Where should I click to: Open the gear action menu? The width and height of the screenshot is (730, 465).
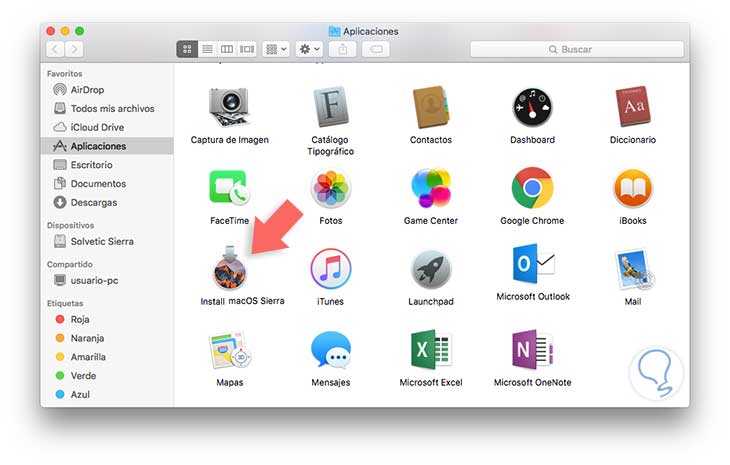(x=309, y=49)
